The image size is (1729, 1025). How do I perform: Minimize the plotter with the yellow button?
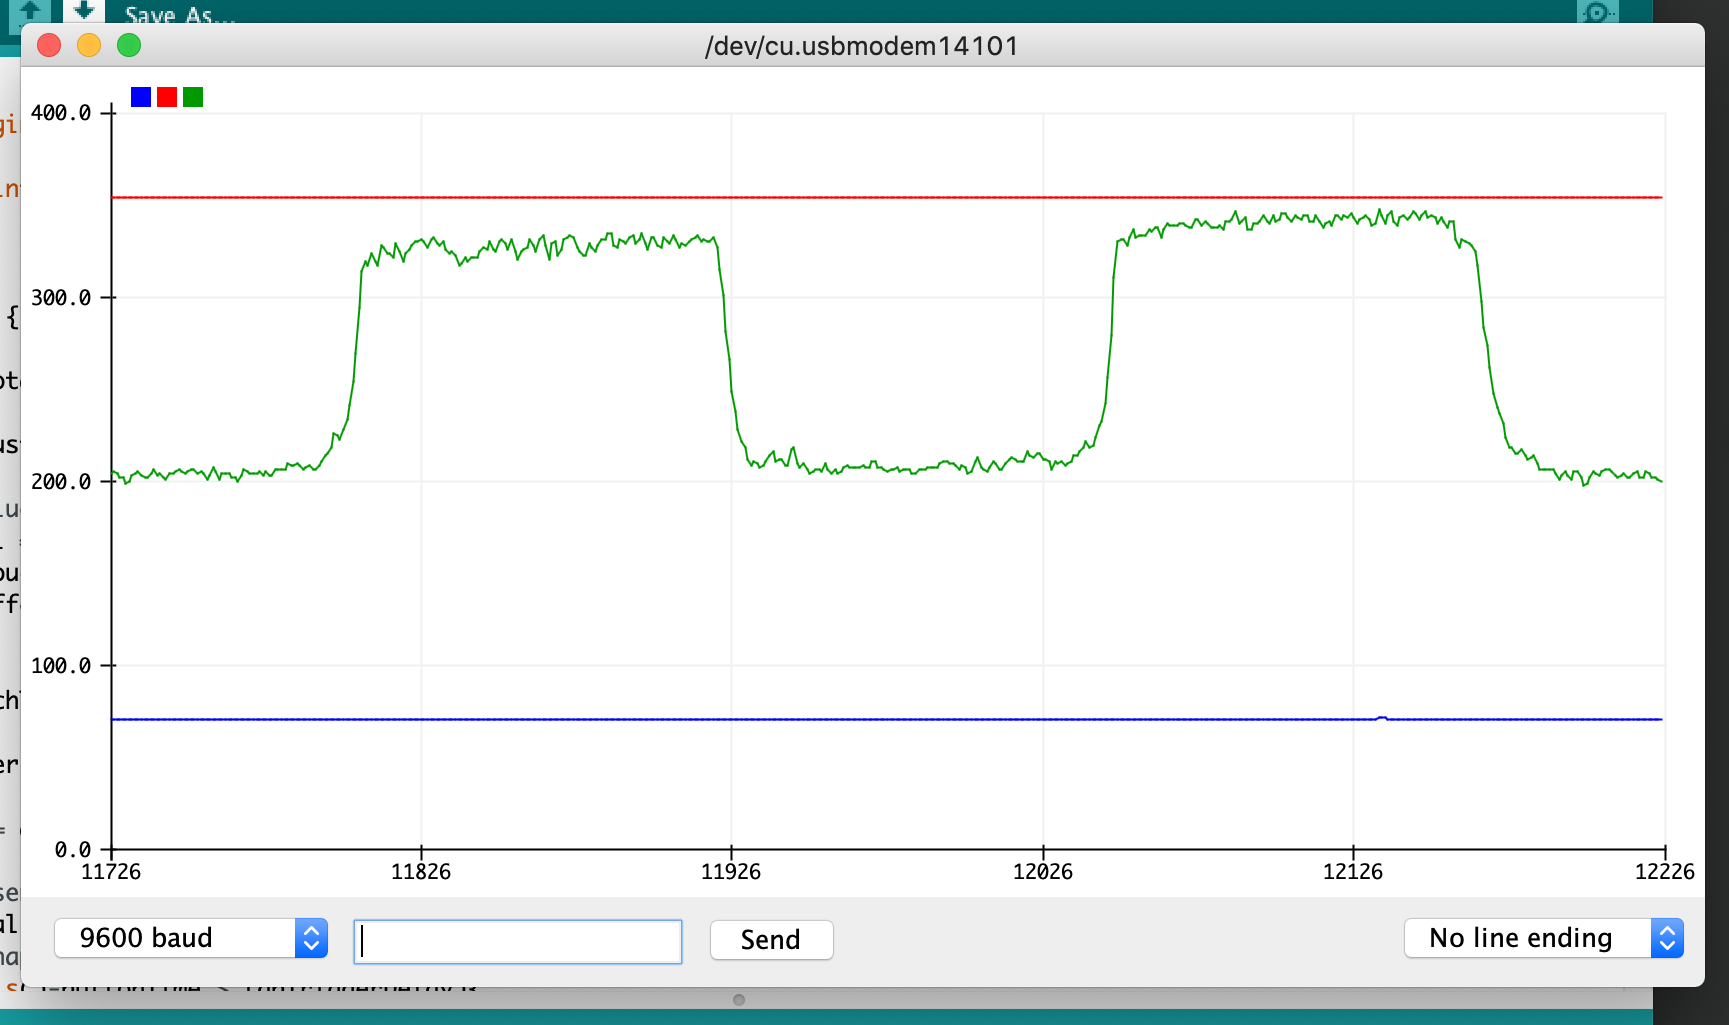pos(89,46)
